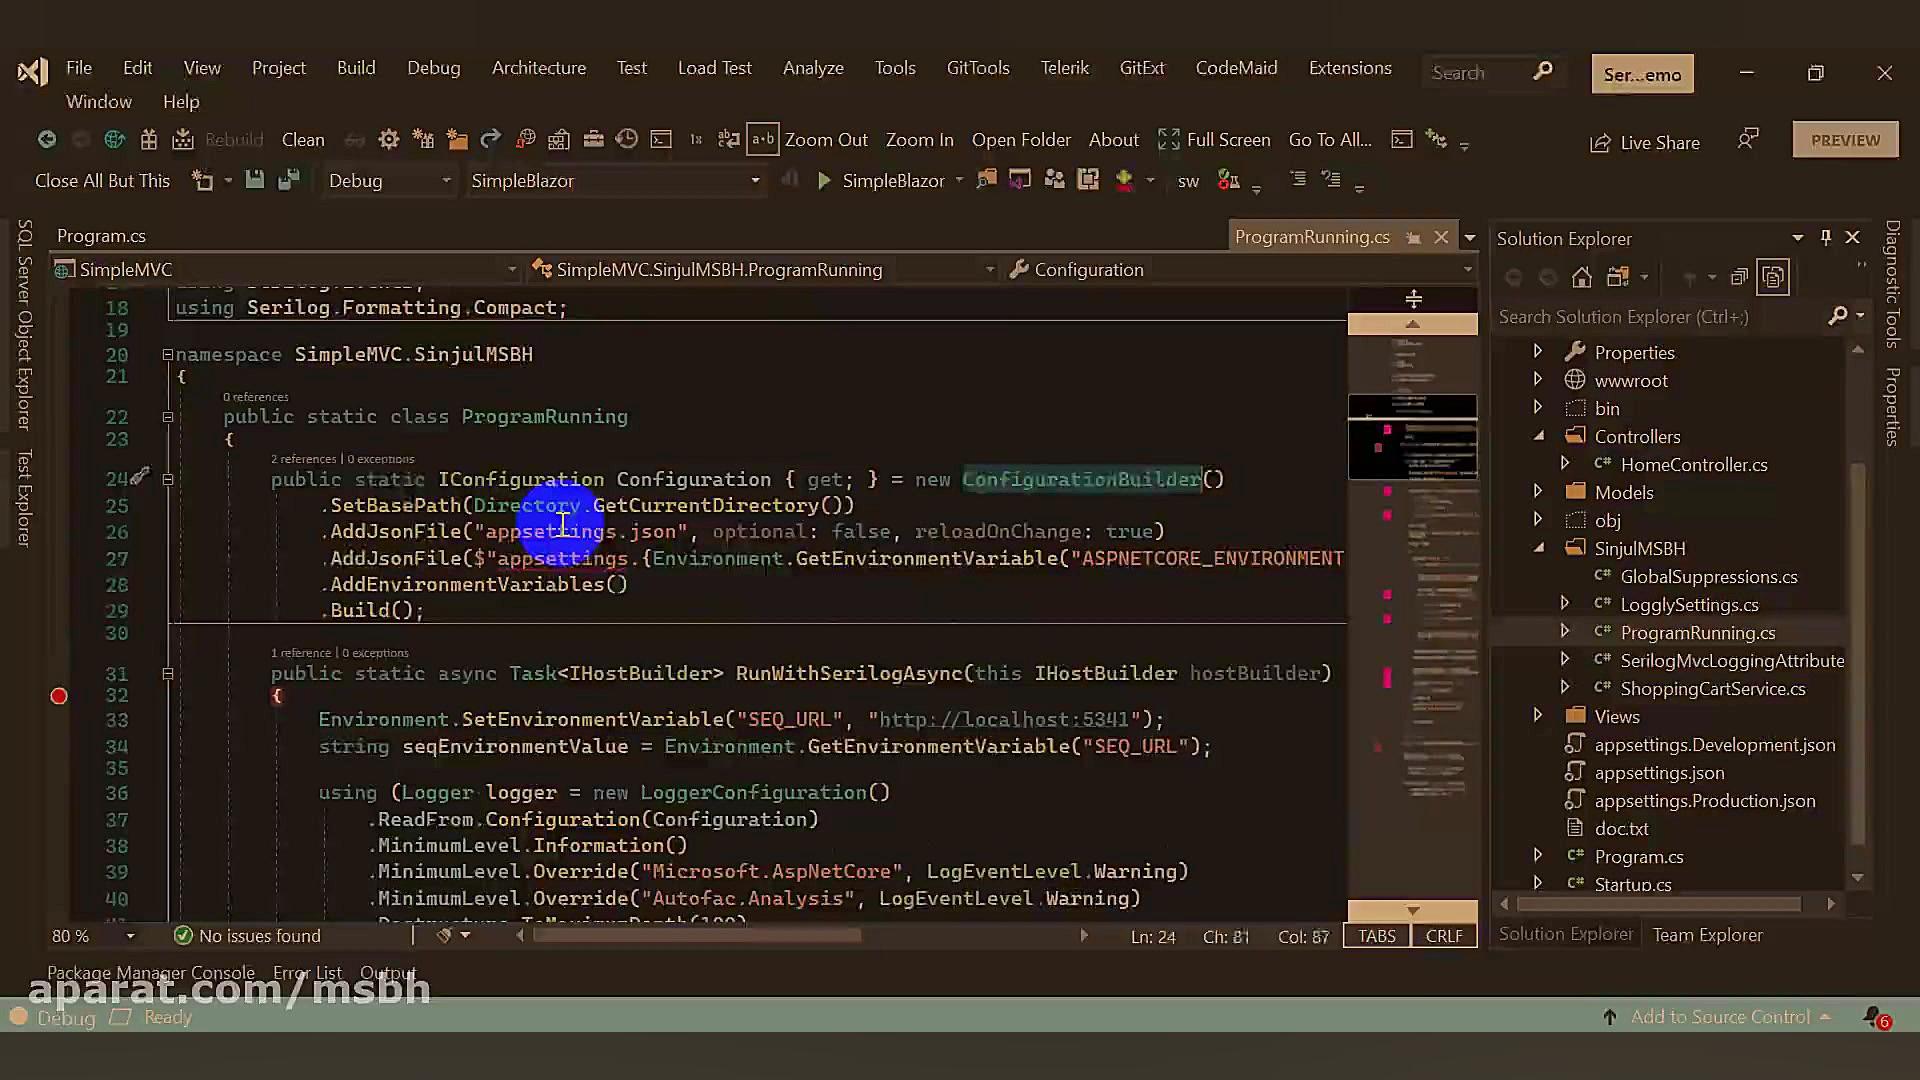
Task: Click the Send Feedback person icon
Action: pyautogui.click(x=1748, y=140)
